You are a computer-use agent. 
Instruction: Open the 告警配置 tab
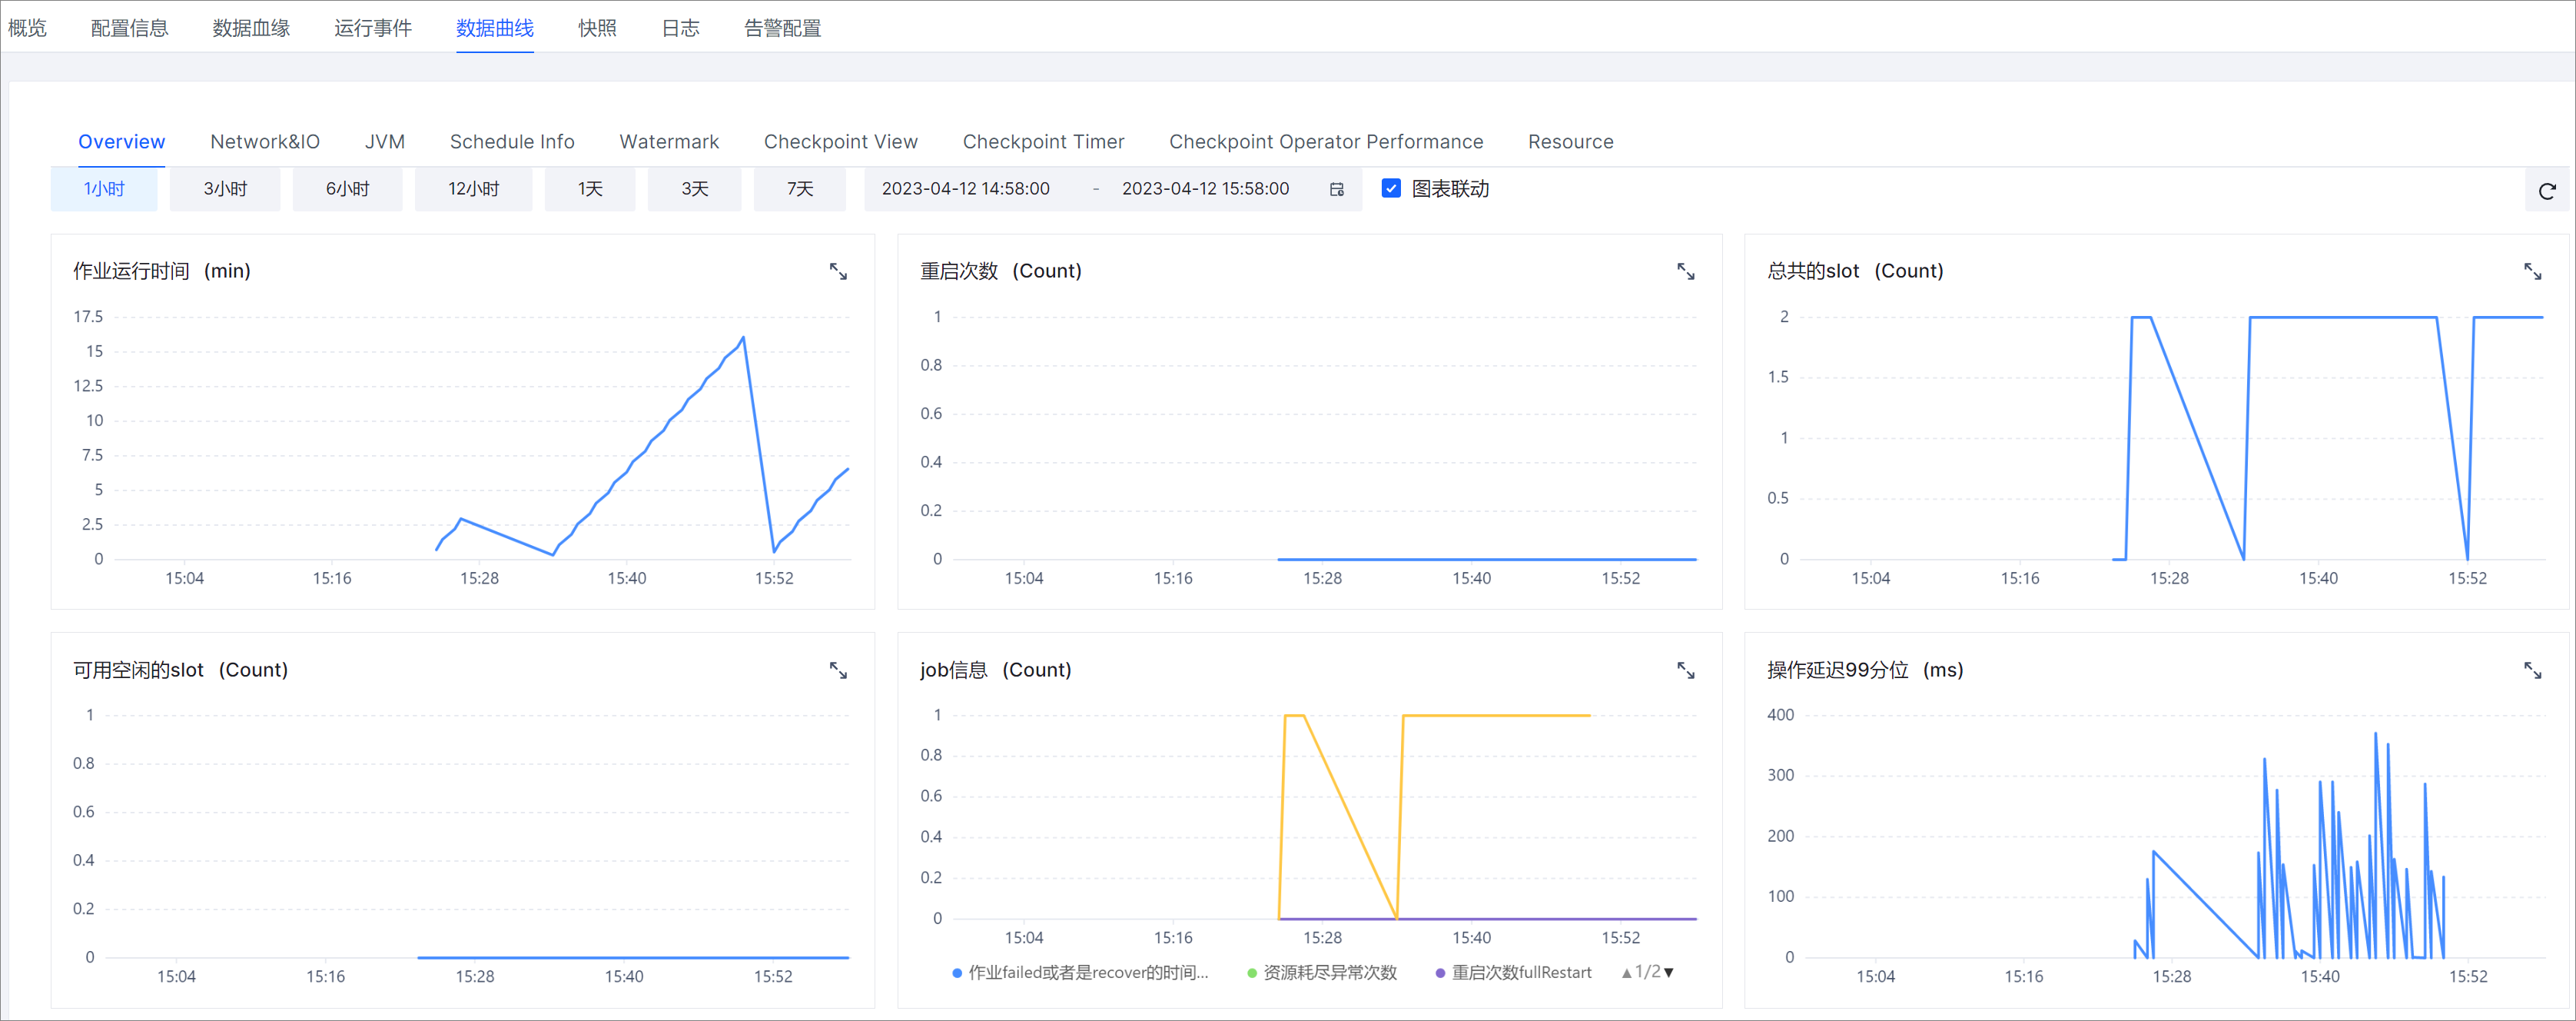(782, 28)
